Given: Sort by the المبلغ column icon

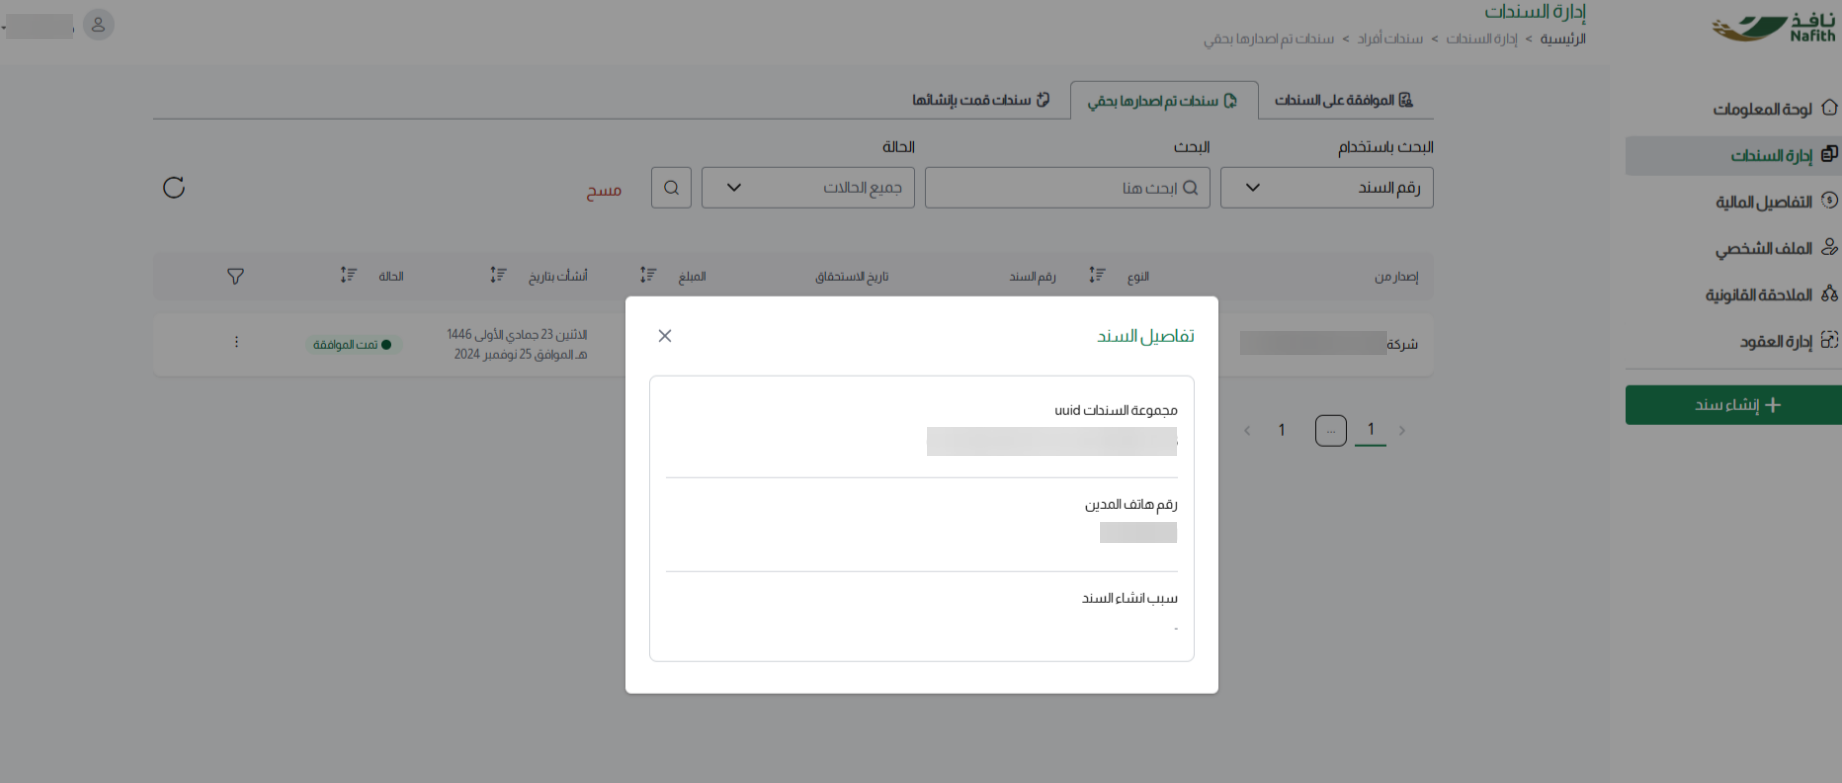Looking at the screenshot, I should 648,275.
